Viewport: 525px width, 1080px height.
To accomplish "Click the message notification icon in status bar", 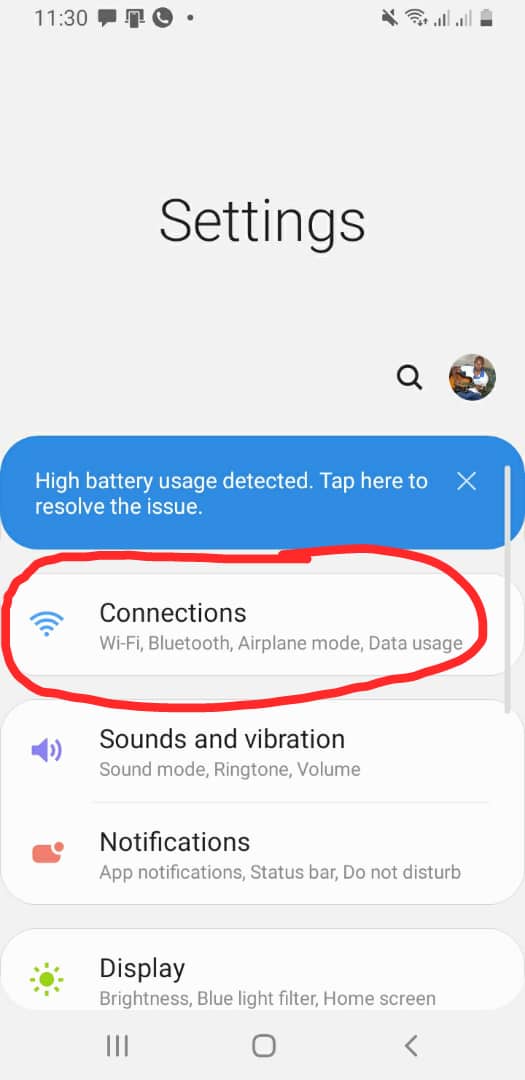I will [x=107, y=18].
